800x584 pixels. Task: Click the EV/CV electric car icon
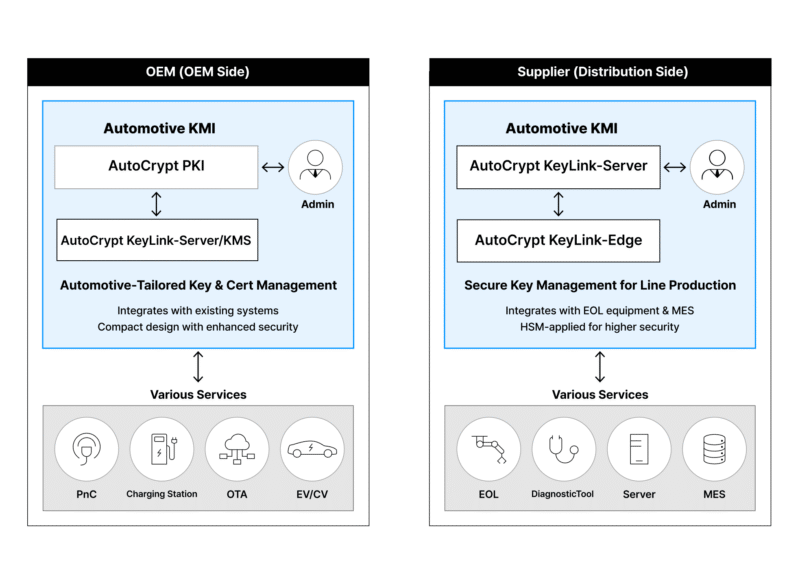click(x=312, y=449)
